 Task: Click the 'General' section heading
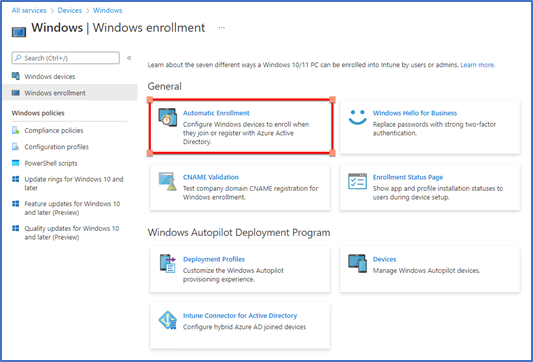coord(165,86)
